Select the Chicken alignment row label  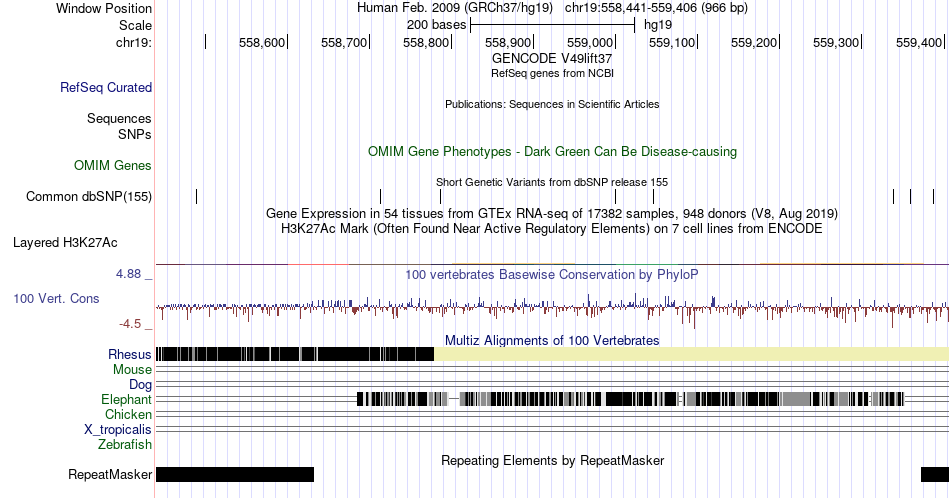(128, 414)
